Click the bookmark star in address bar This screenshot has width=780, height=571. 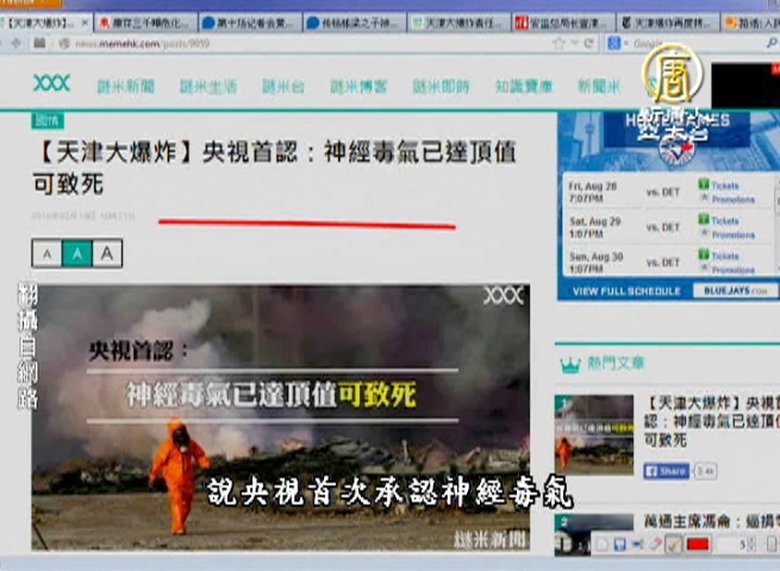(x=559, y=43)
